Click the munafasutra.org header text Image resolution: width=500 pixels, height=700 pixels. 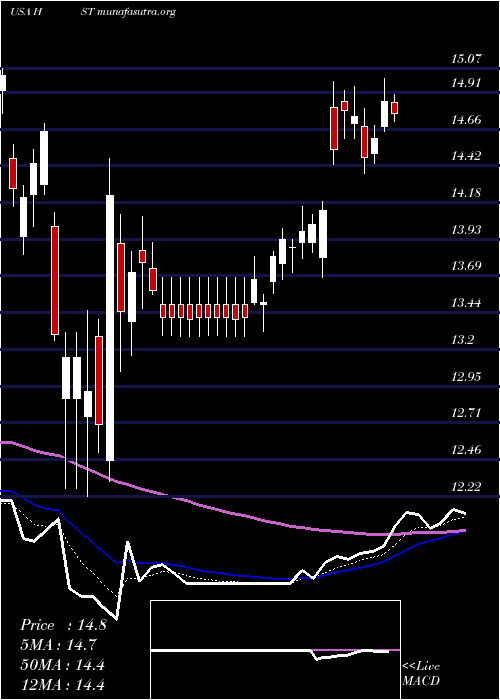(x=135, y=12)
